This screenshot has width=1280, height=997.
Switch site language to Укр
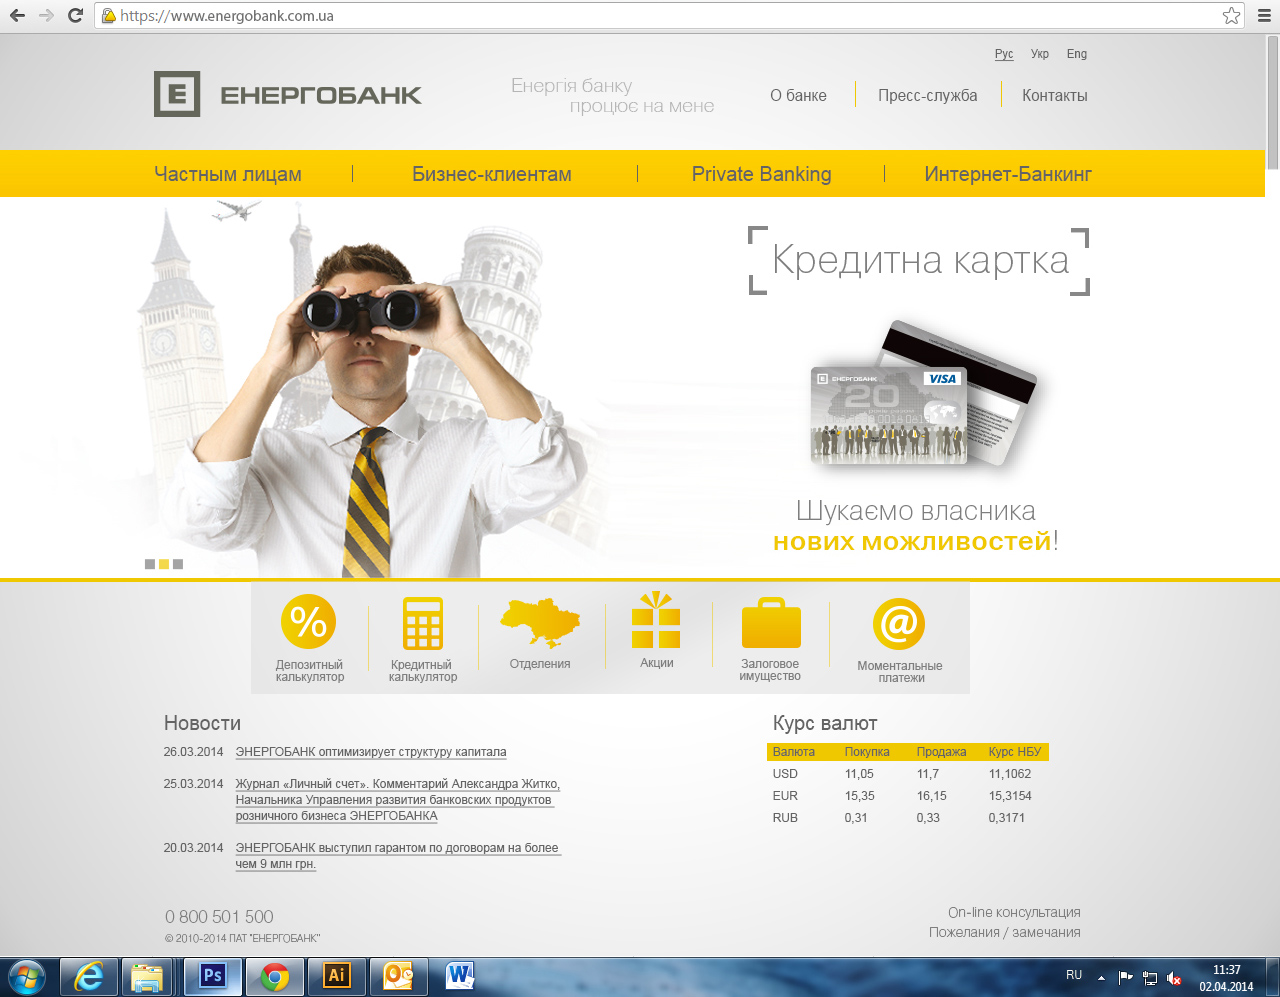pos(1040,54)
